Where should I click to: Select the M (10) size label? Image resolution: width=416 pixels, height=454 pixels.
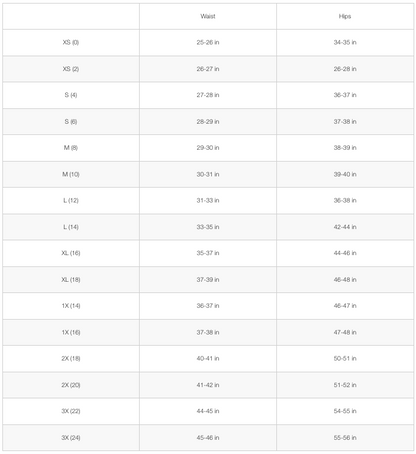pyautogui.click(x=71, y=174)
